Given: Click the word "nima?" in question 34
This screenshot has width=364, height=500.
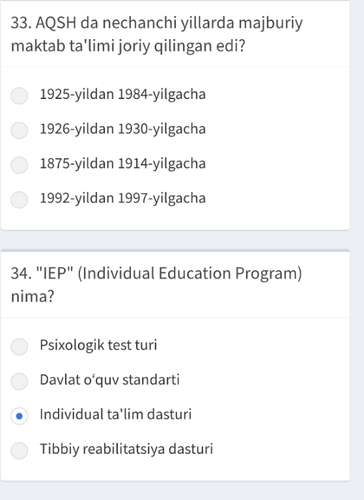Looking at the screenshot, I should [32, 296].
